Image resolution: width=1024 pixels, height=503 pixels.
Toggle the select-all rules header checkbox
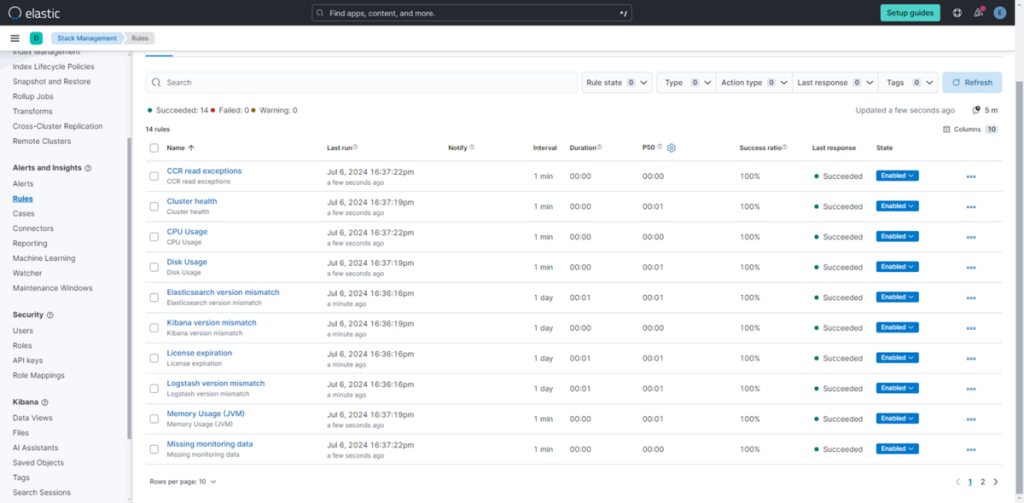[154, 148]
